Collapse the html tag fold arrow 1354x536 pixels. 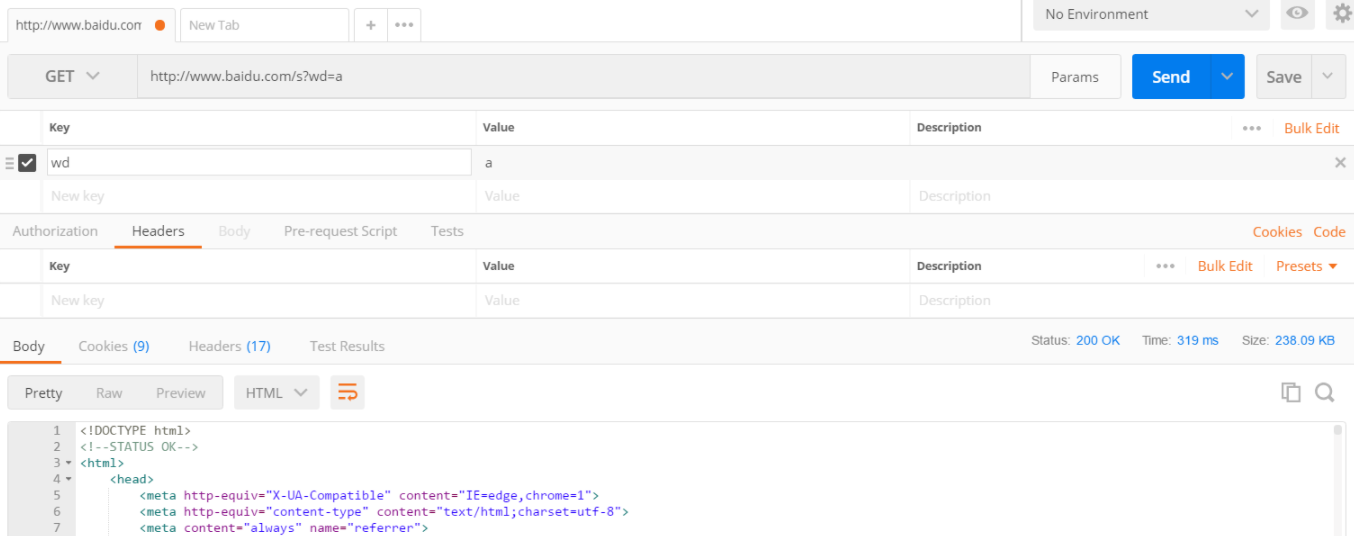coord(68,463)
